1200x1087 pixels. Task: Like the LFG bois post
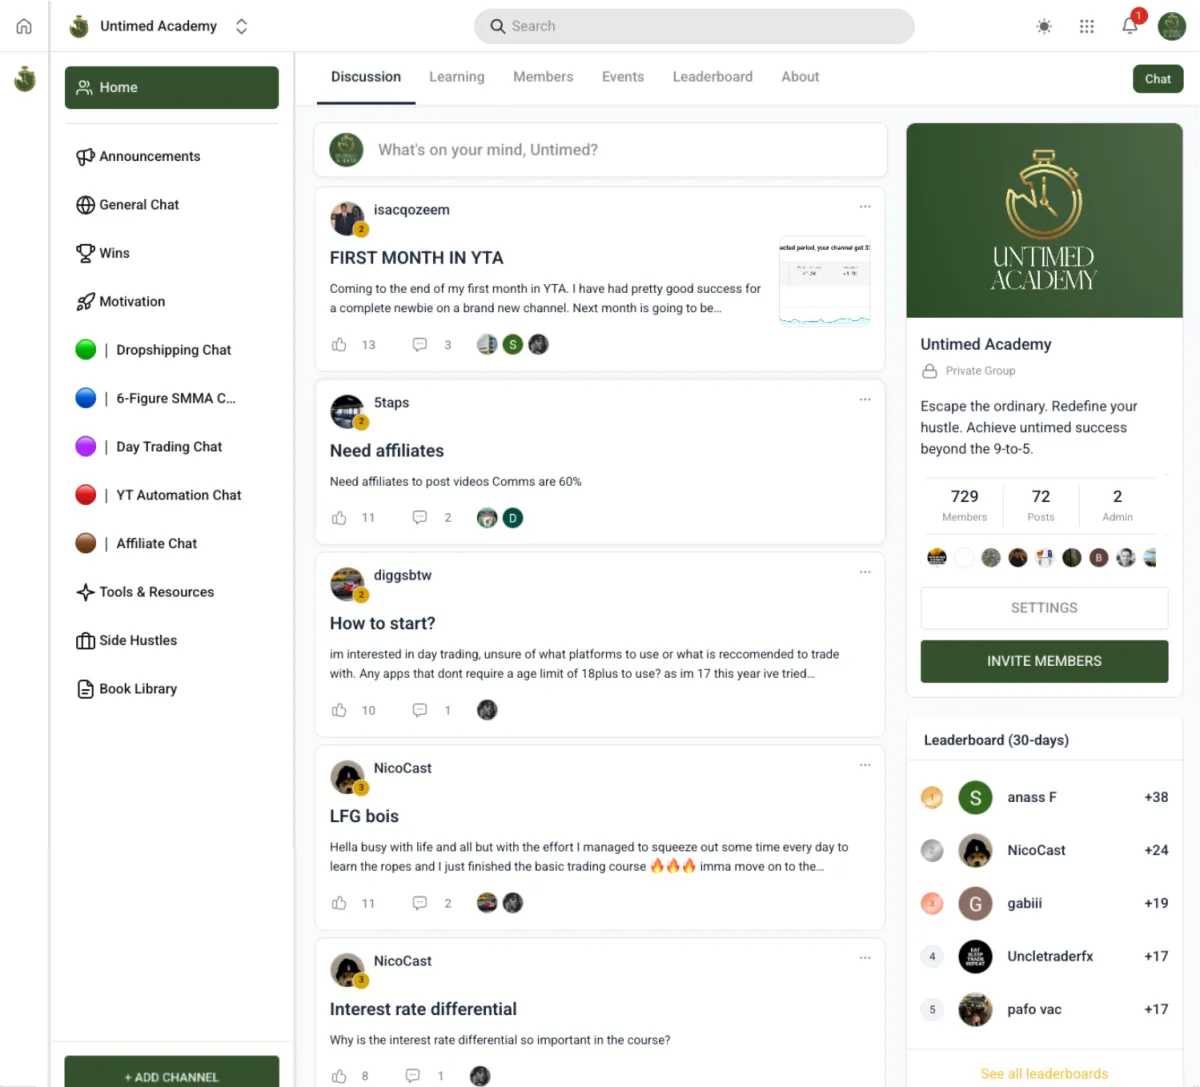pos(339,903)
